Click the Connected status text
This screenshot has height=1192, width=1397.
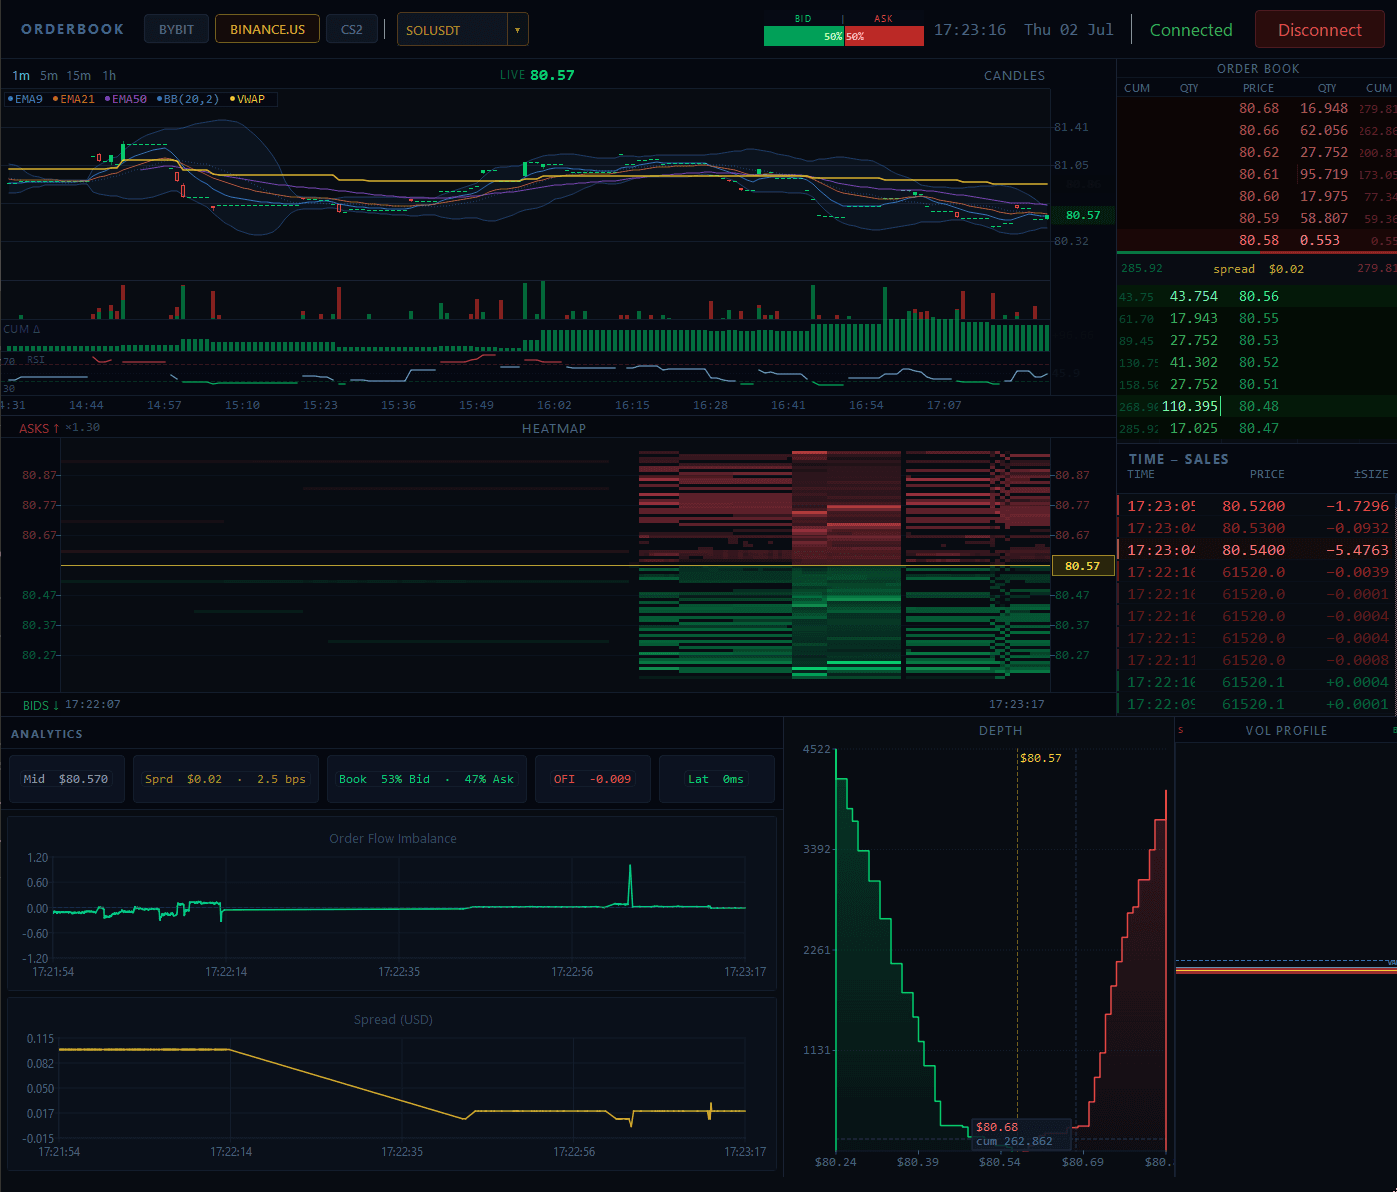1191,30
